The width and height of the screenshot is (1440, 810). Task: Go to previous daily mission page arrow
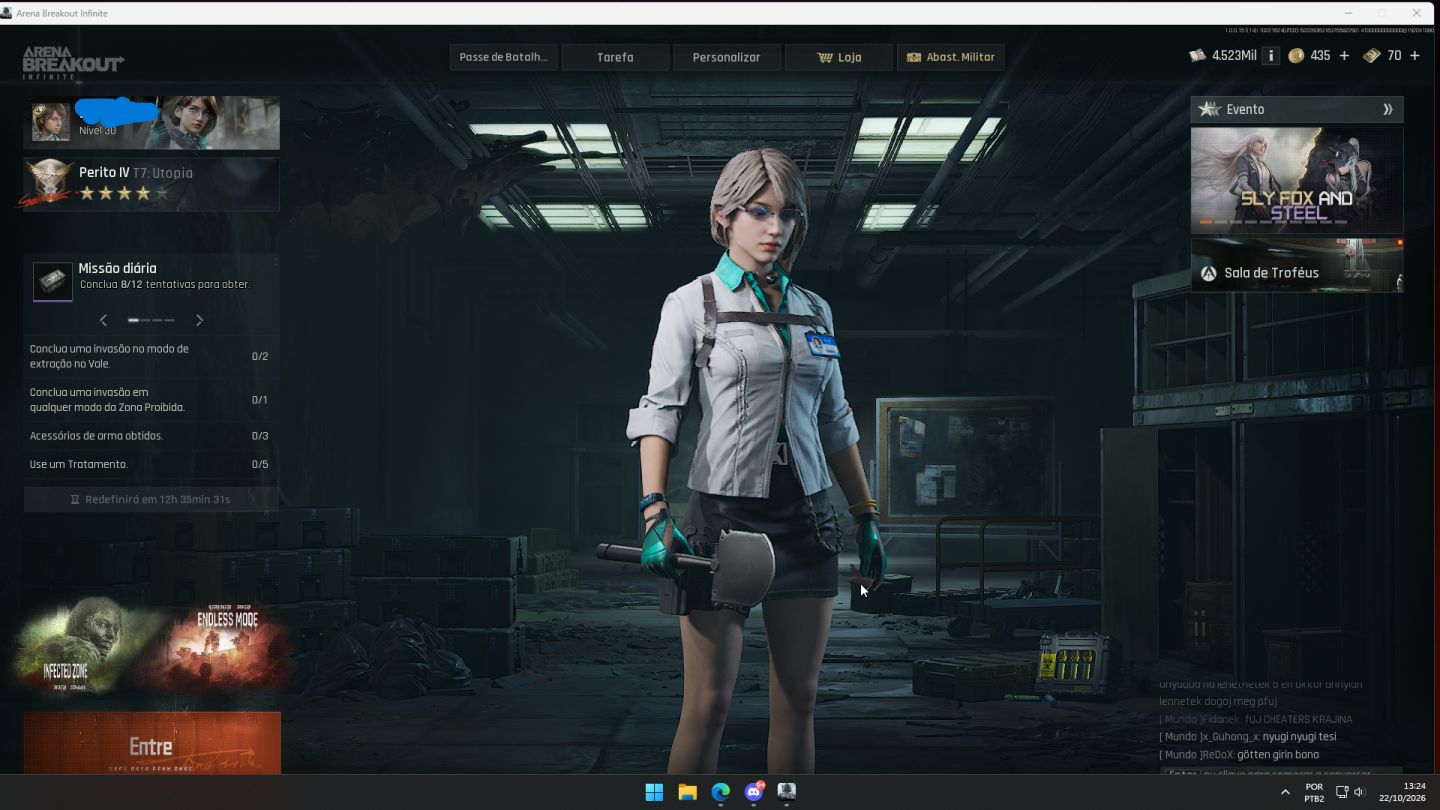103,320
